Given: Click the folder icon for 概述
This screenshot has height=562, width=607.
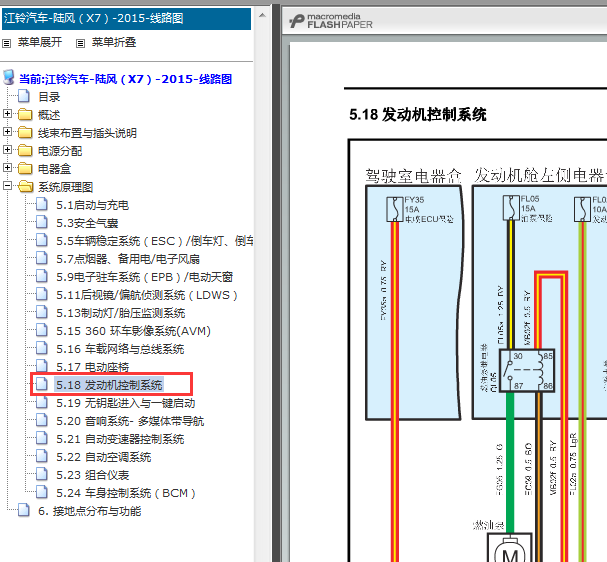Looking at the screenshot, I should [x=25, y=114].
